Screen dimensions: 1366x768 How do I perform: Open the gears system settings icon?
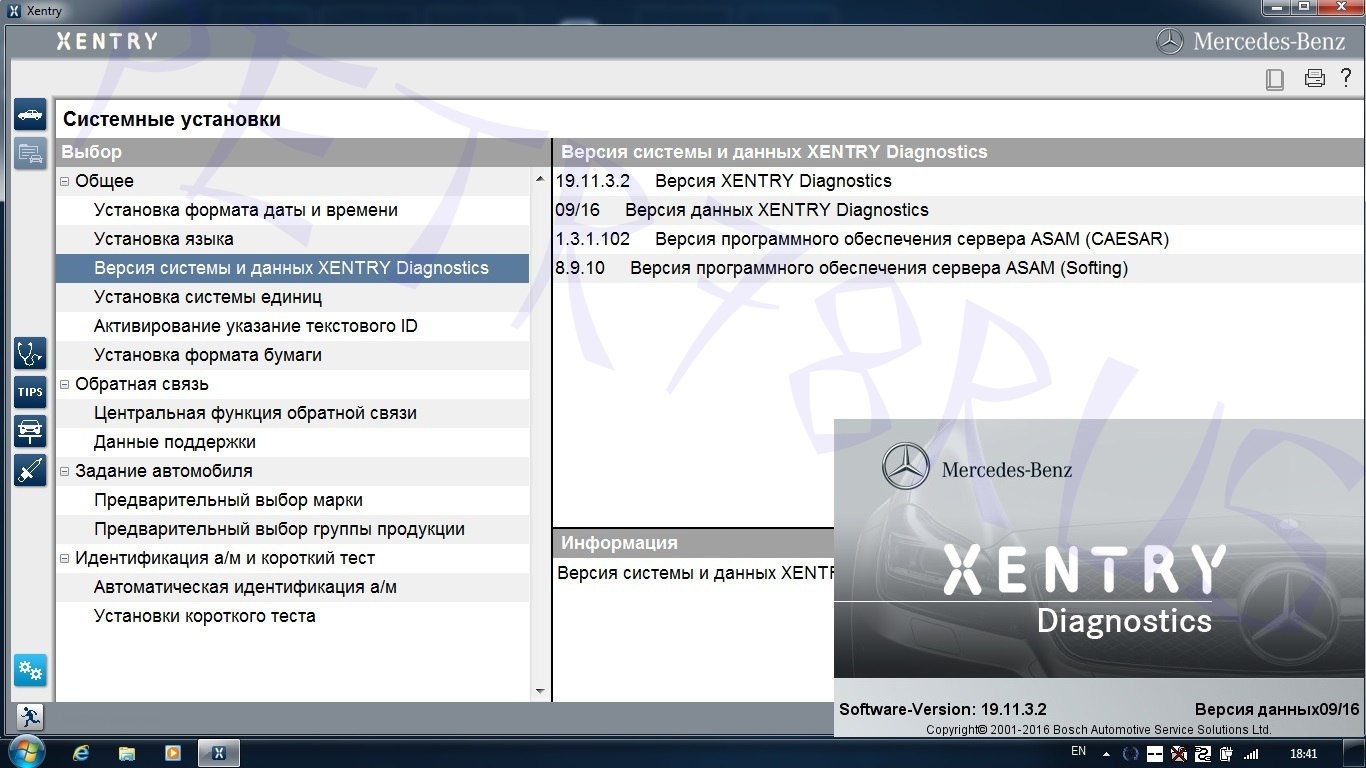30,670
